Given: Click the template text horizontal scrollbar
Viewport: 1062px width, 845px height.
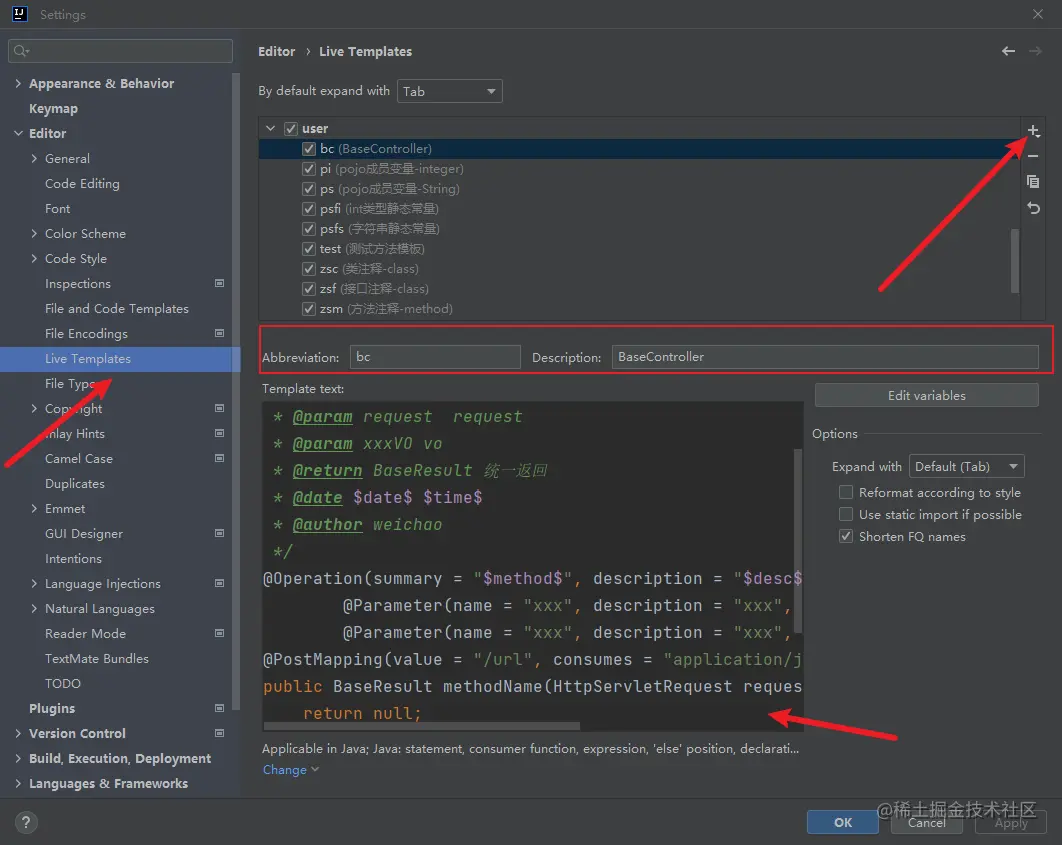Looking at the screenshot, I should (x=421, y=726).
